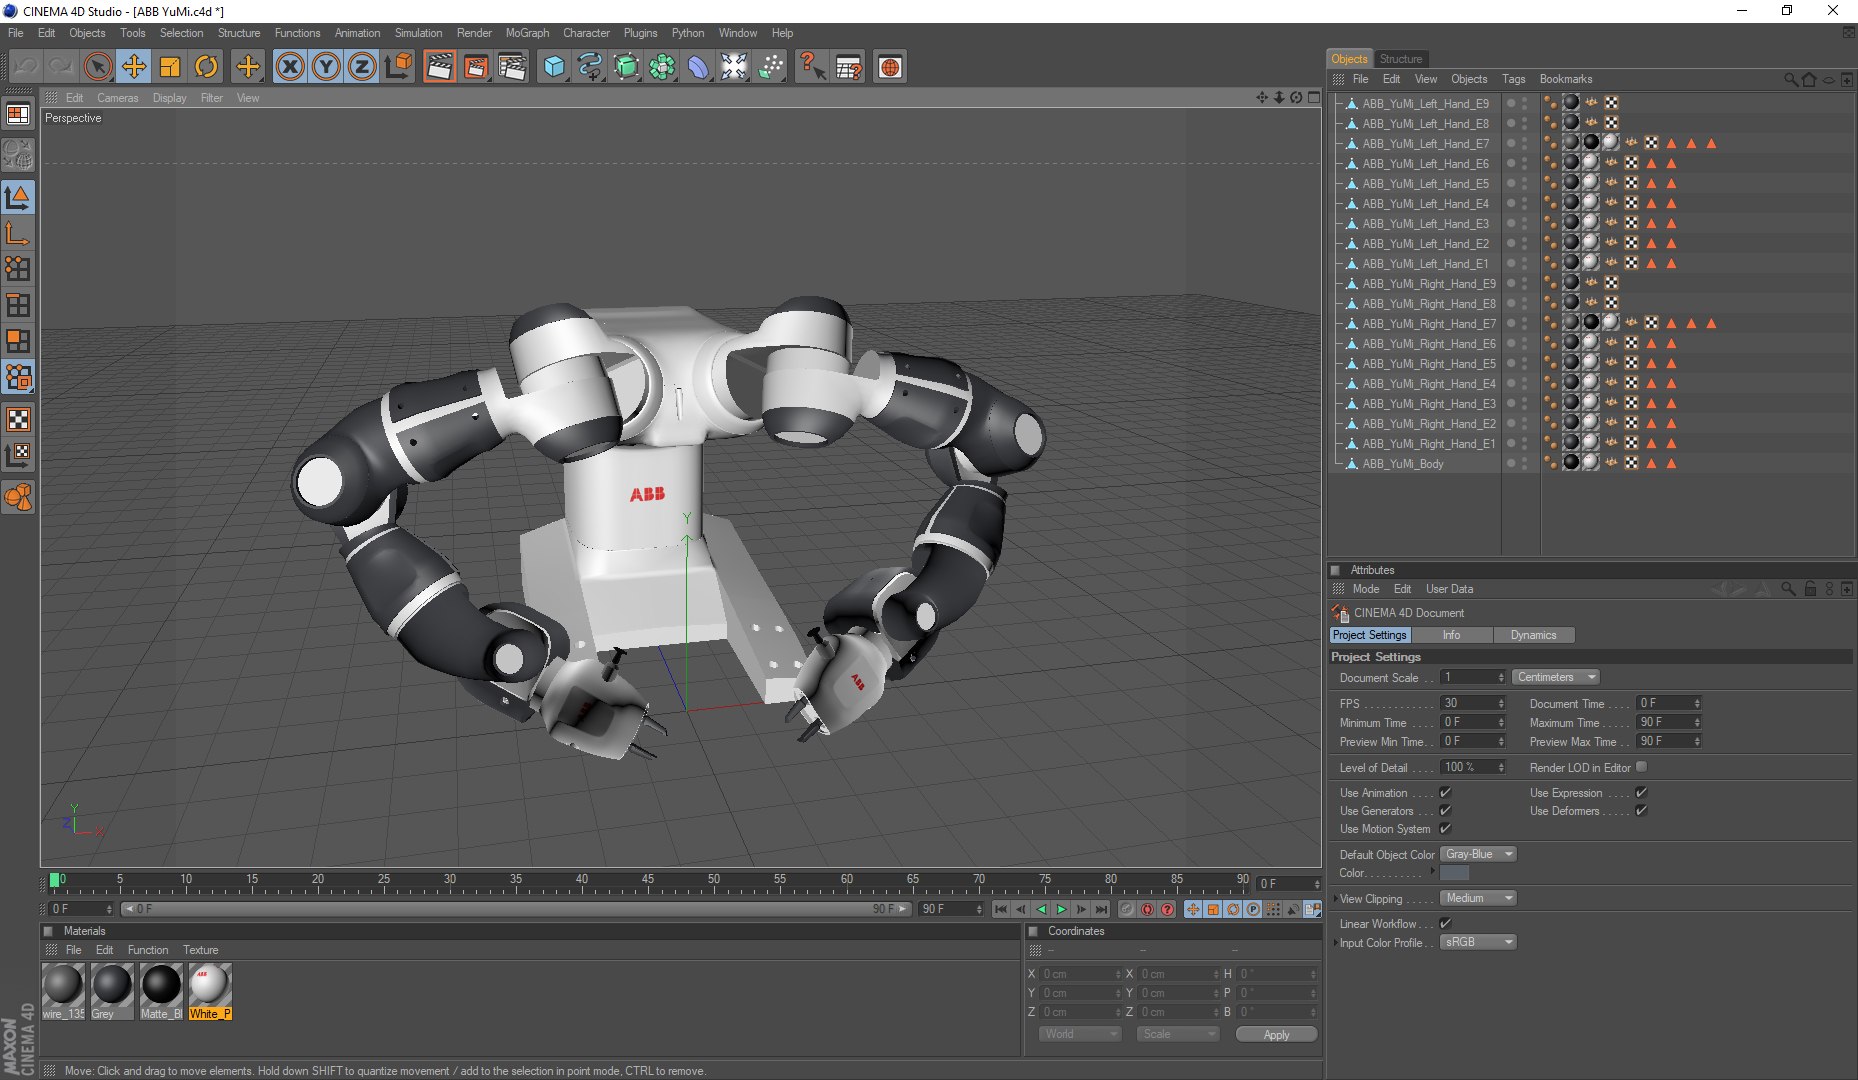The width and height of the screenshot is (1858, 1080).
Task: Toggle Use Generators checkbox
Action: click(x=1445, y=810)
